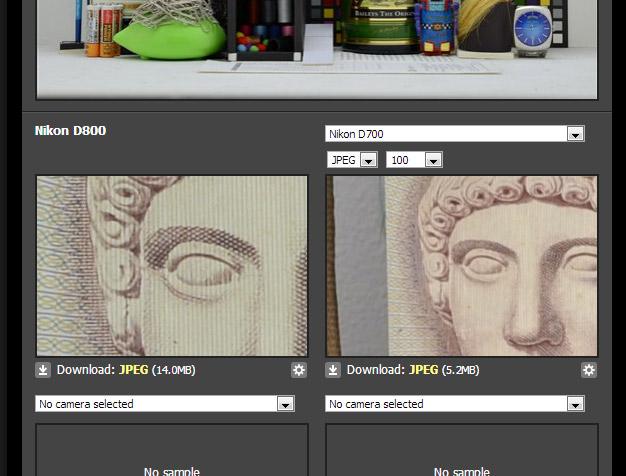Open the JPEG format dropdown
This screenshot has height=476, width=626.
352,160
